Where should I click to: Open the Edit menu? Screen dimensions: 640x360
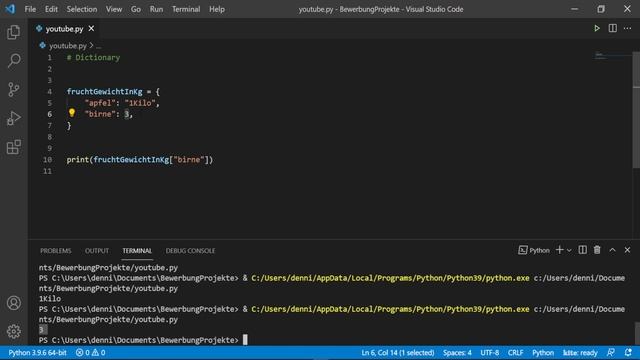coord(51,9)
